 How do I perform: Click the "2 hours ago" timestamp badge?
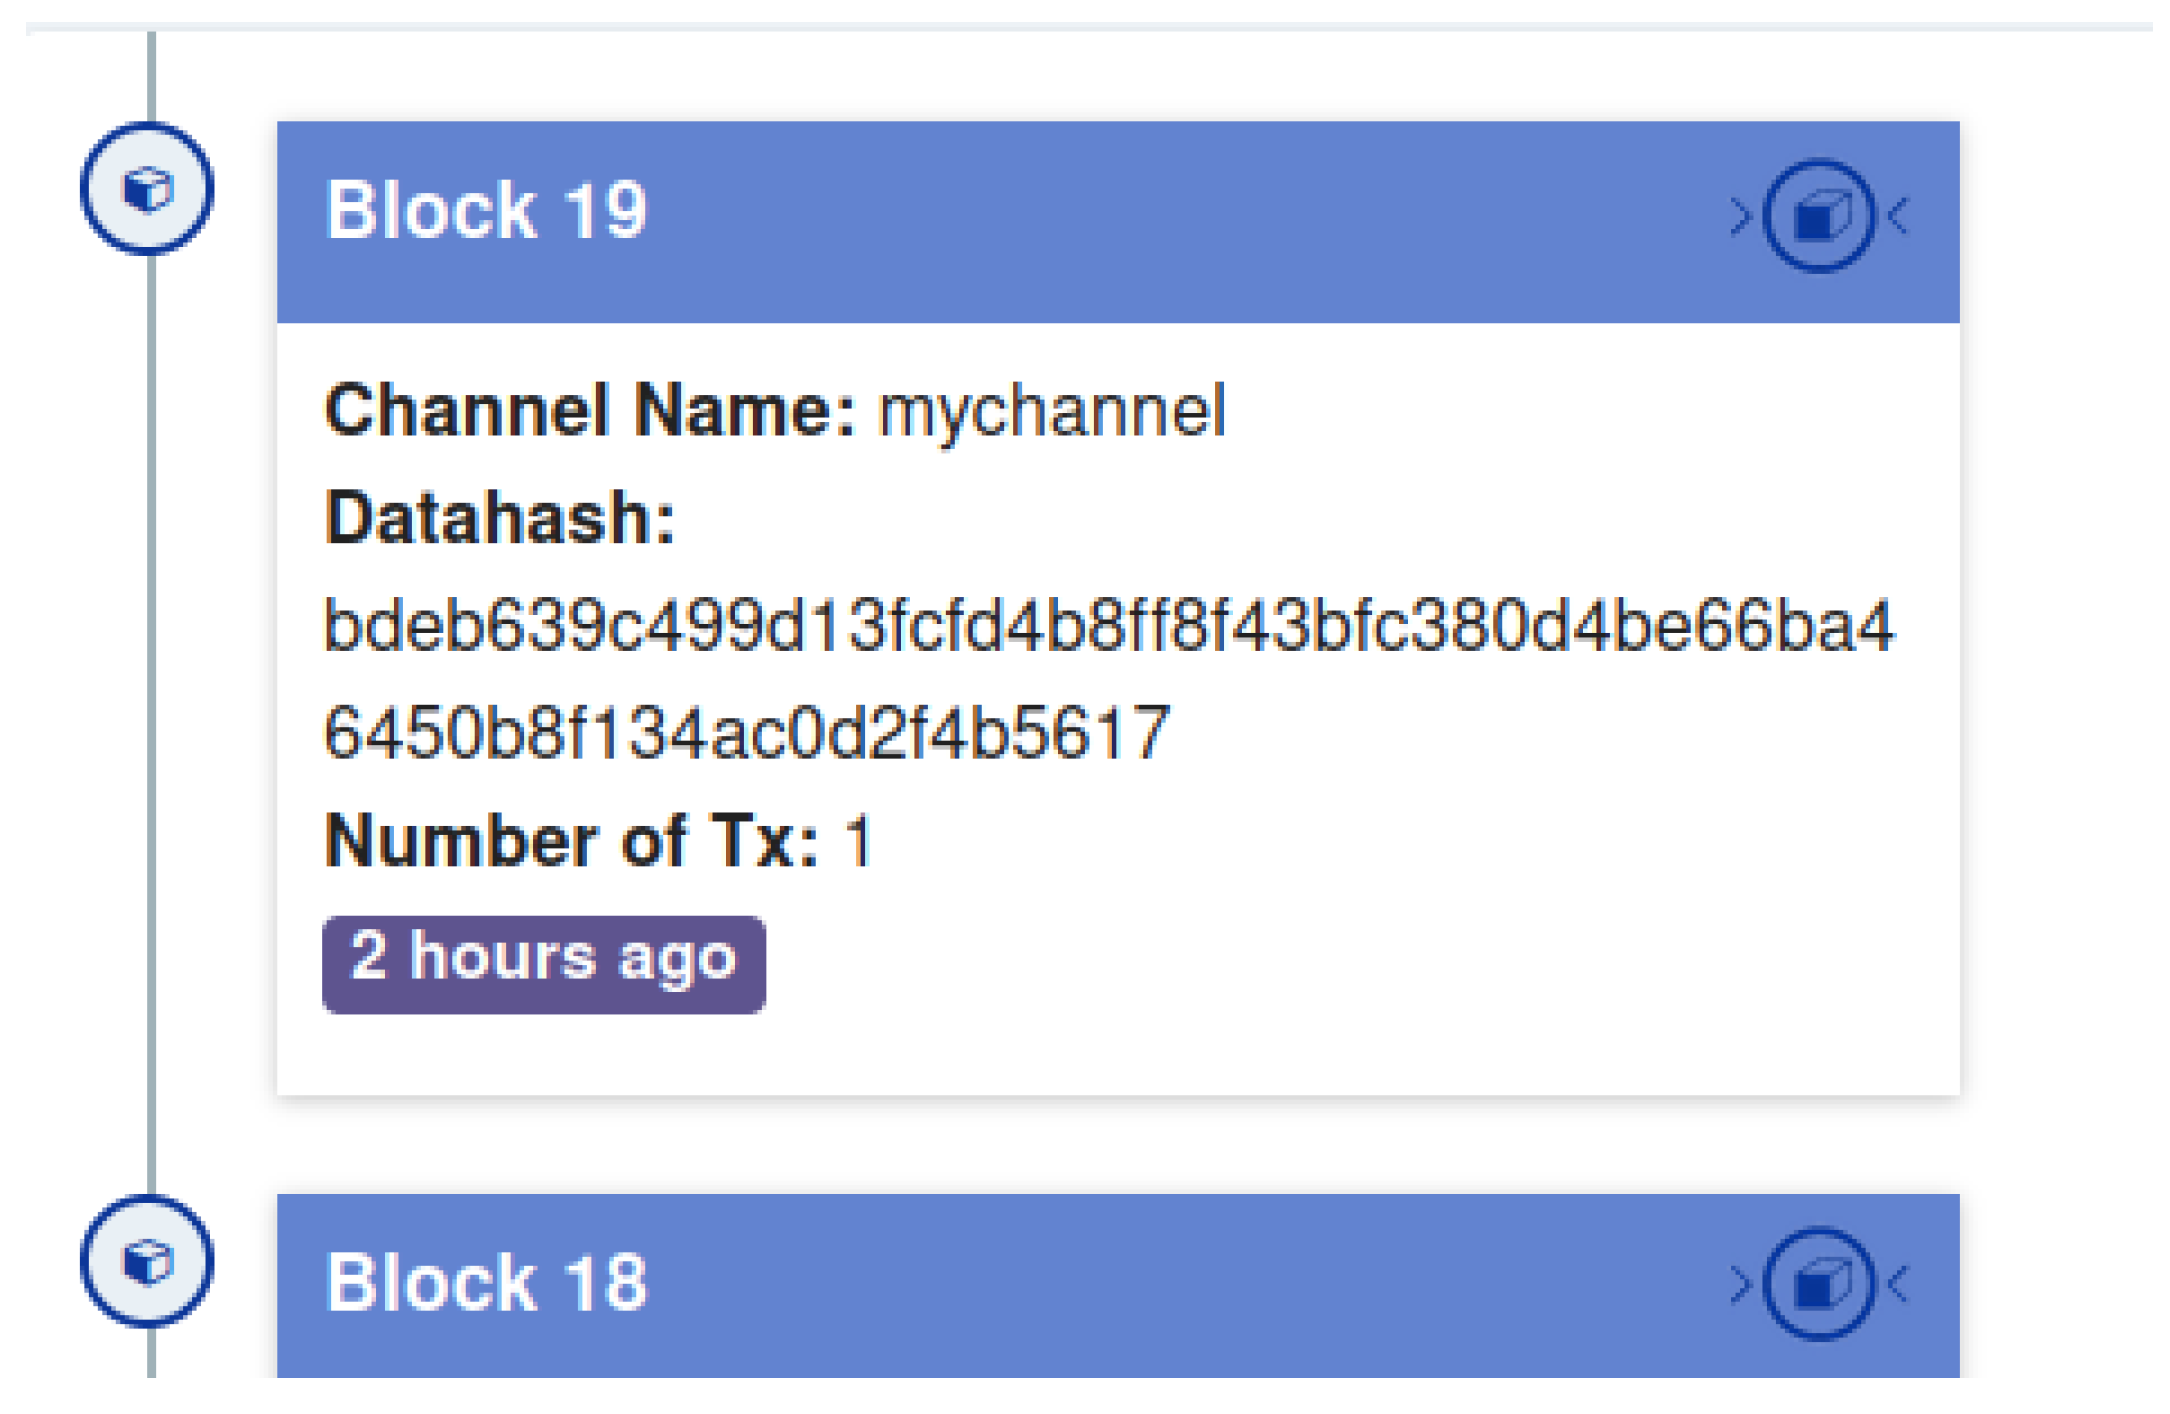[x=543, y=963]
